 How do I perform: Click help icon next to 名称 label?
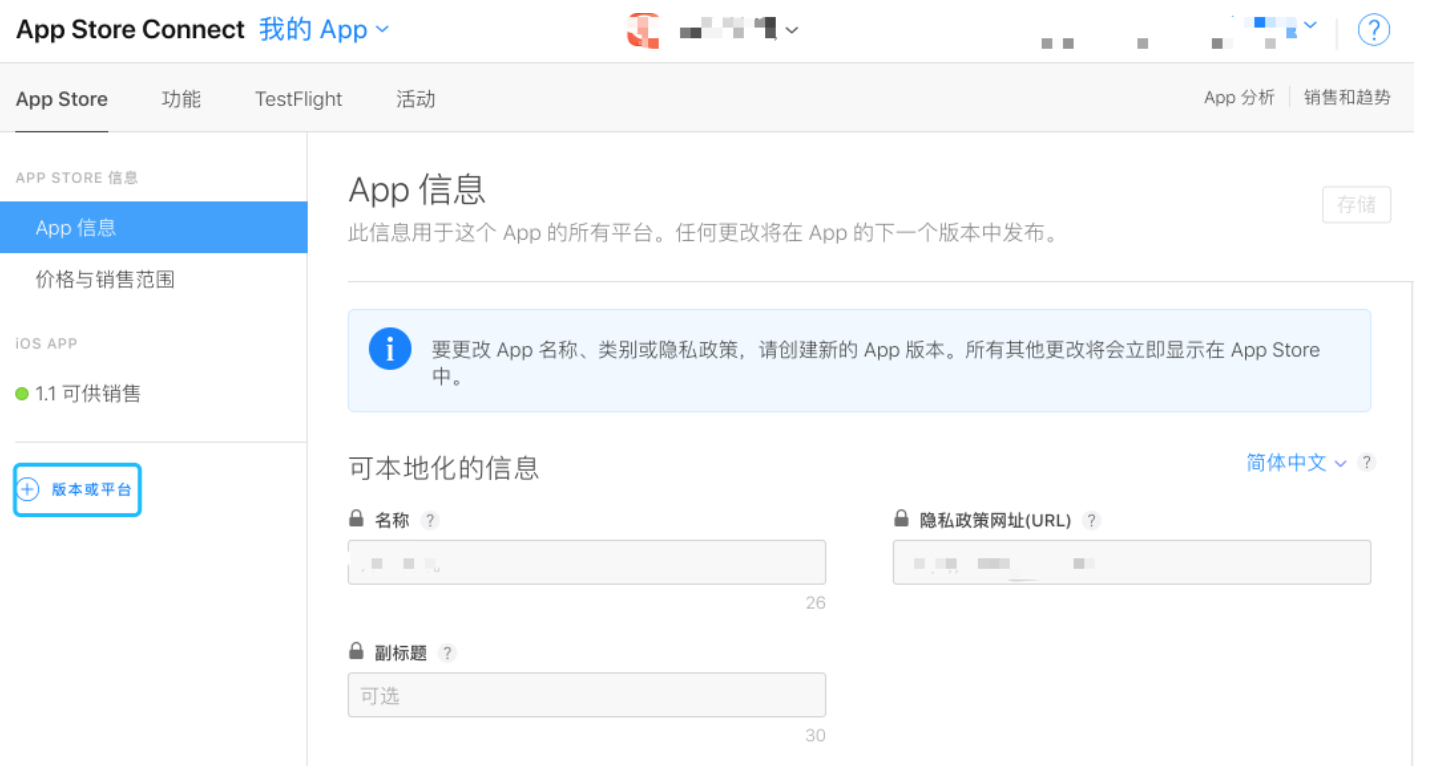tap(429, 520)
